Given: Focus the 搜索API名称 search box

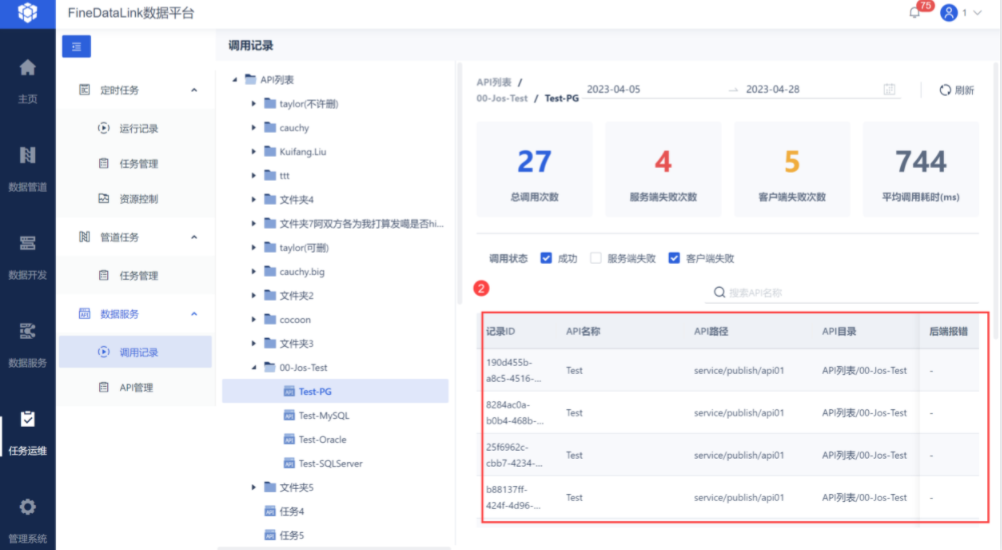Looking at the screenshot, I should 843,293.
